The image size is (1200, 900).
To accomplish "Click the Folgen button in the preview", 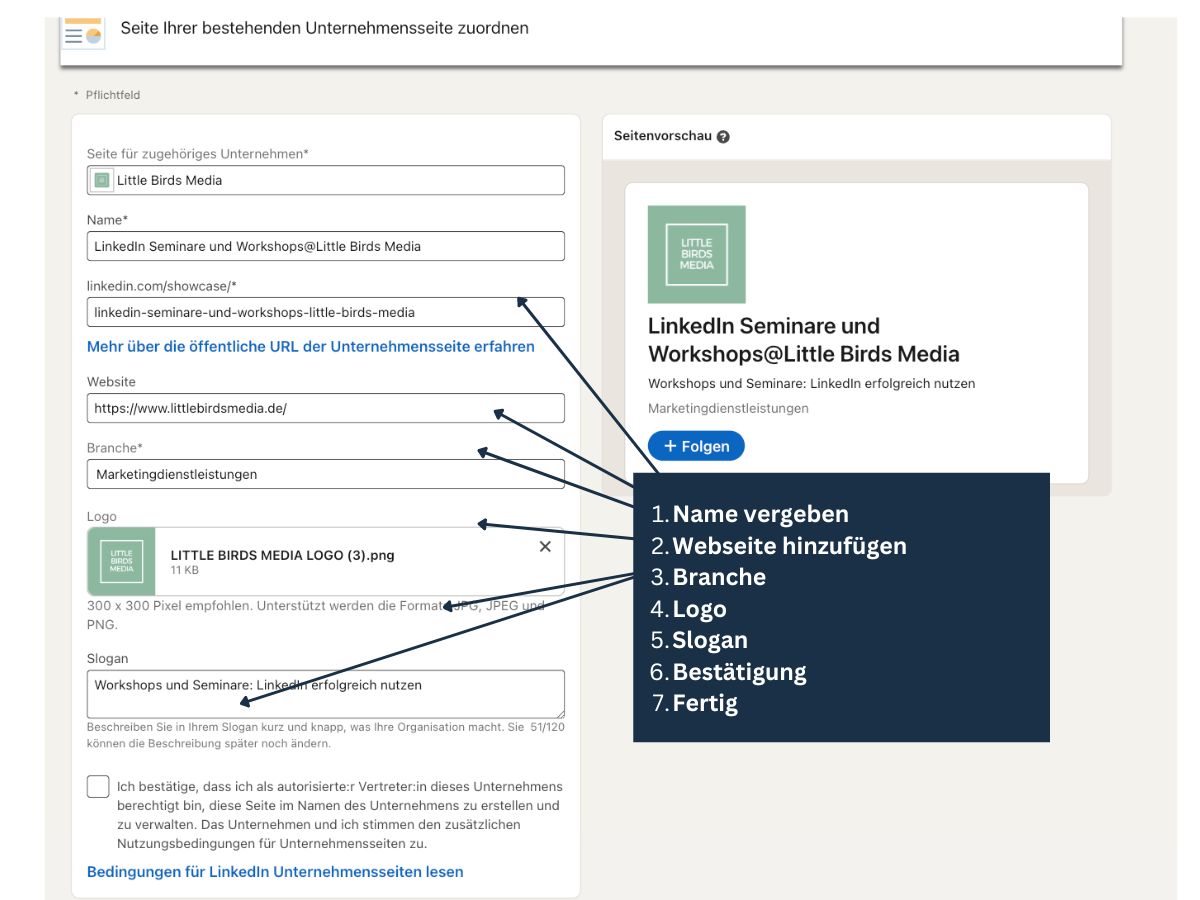I will (x=696, y=446).
